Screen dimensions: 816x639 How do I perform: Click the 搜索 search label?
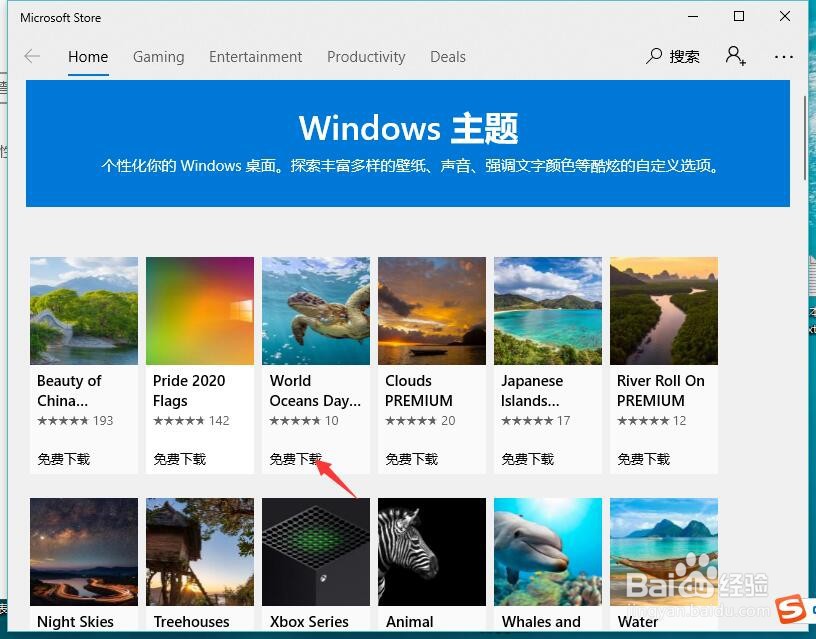[x=684, y=56]
